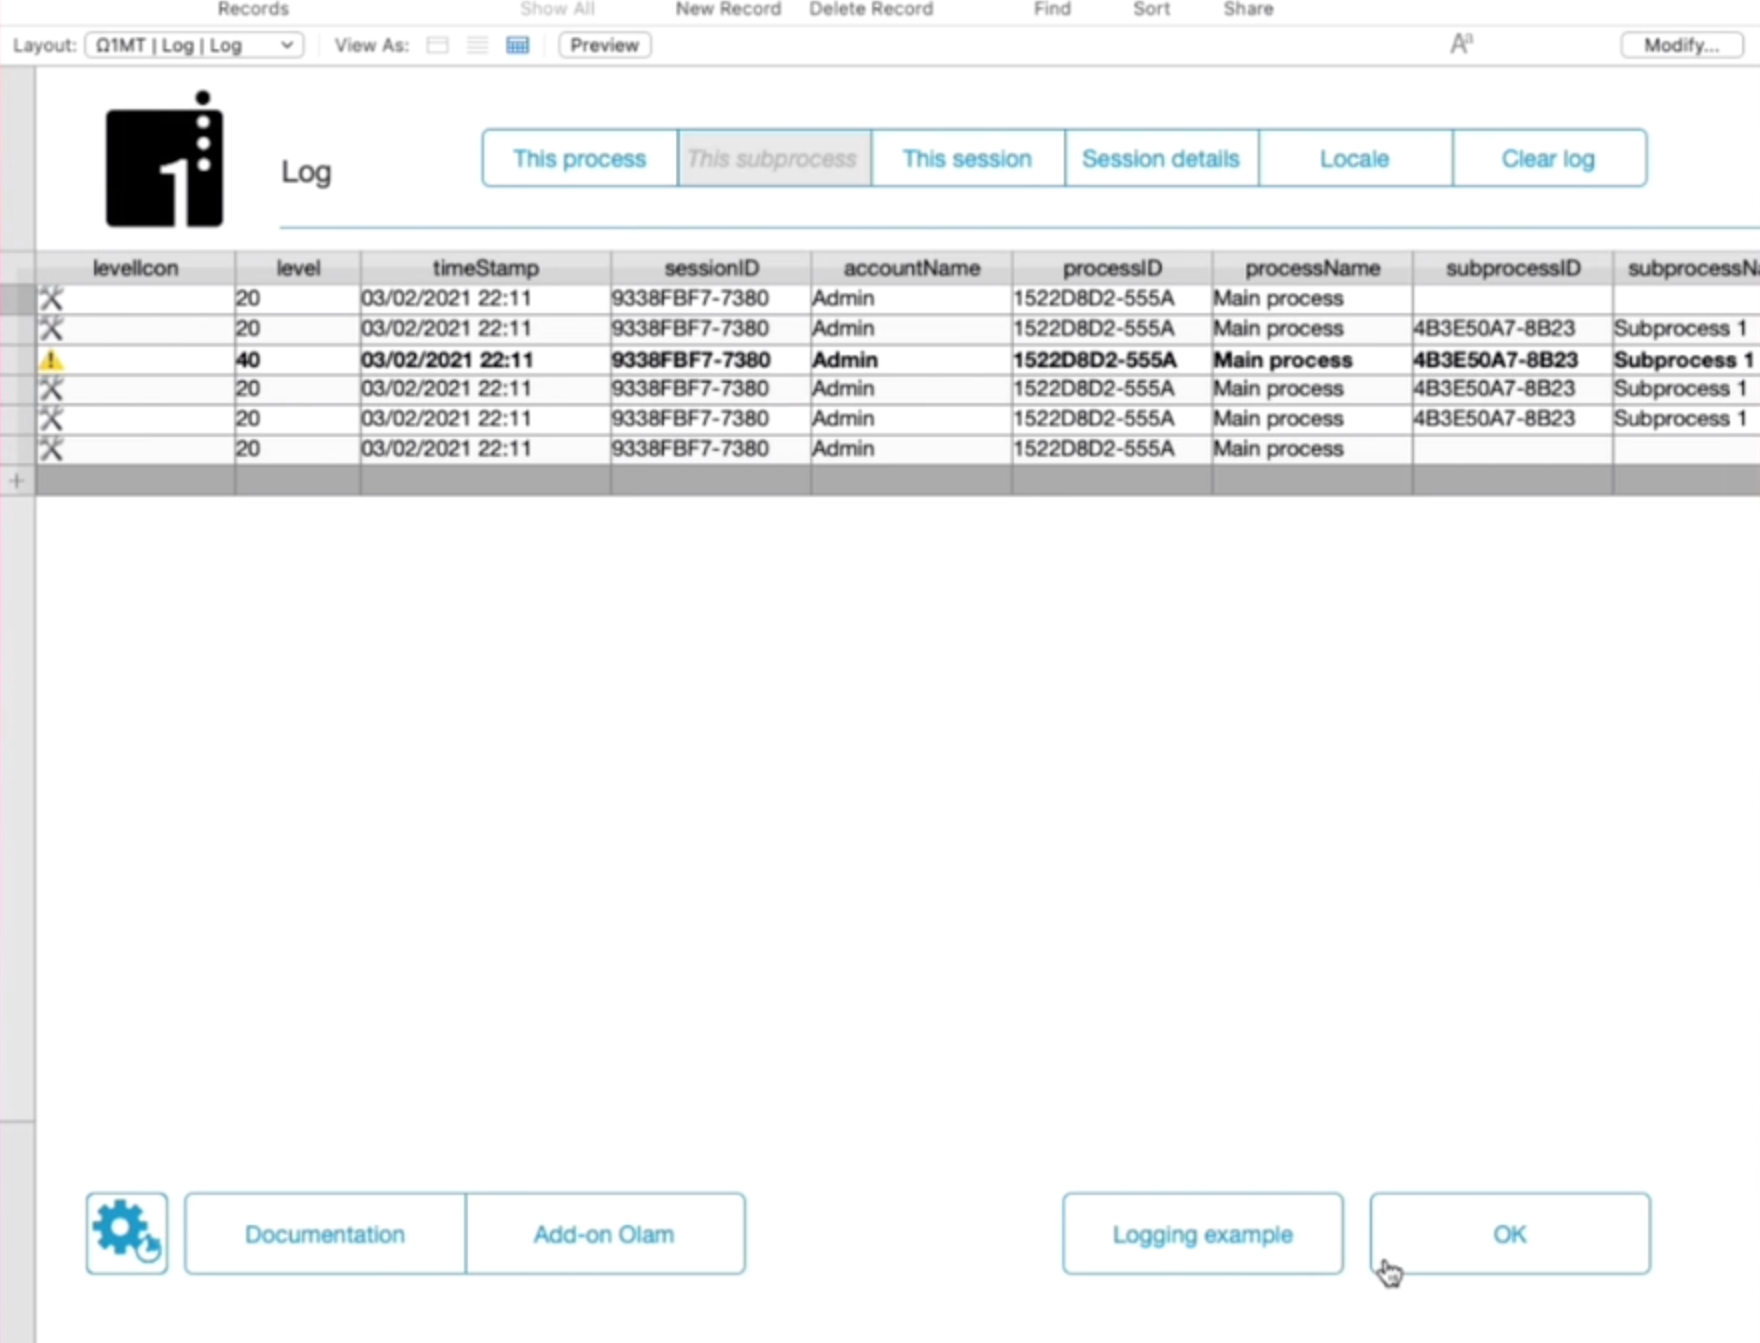Select the Table view icon

(518, 45)
